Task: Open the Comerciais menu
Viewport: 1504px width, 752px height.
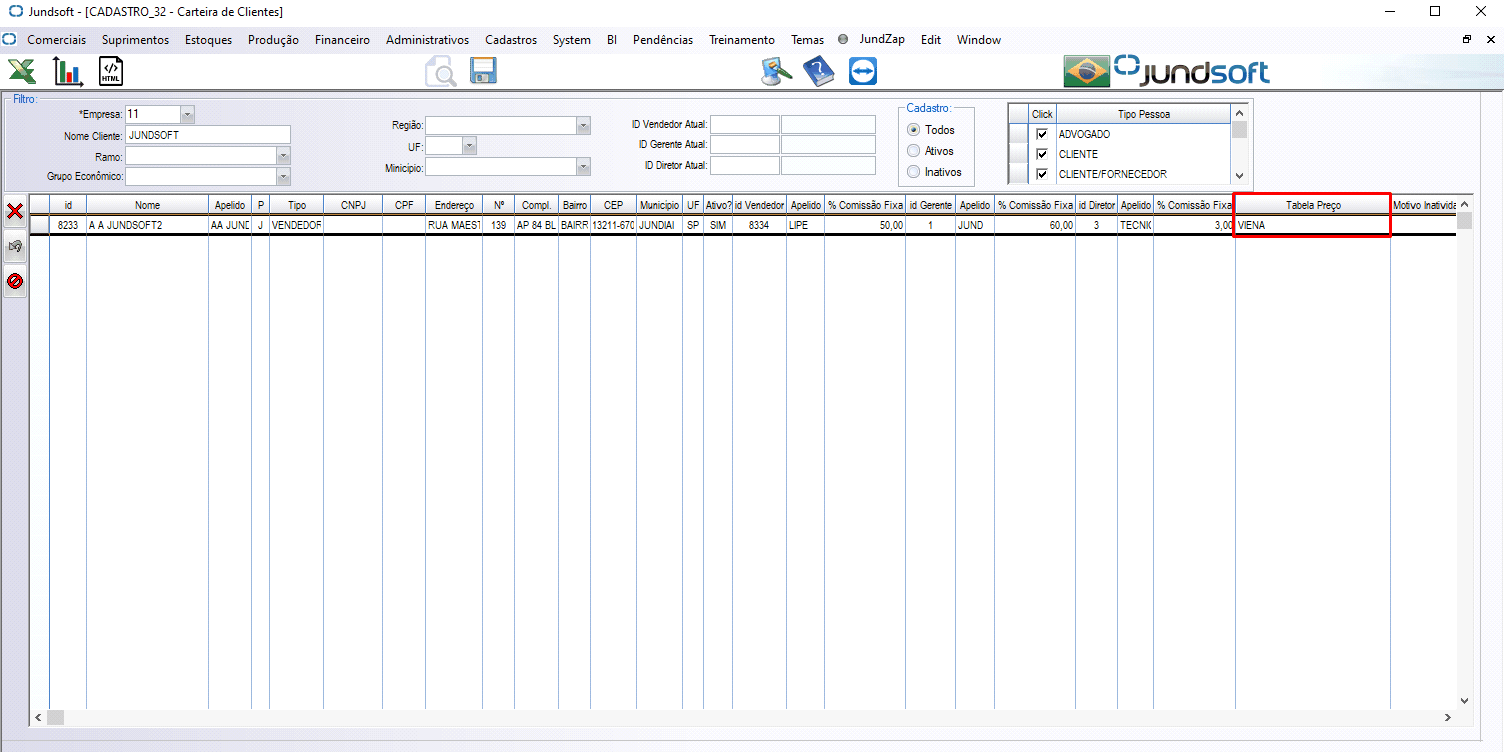Action: (56, 40)
